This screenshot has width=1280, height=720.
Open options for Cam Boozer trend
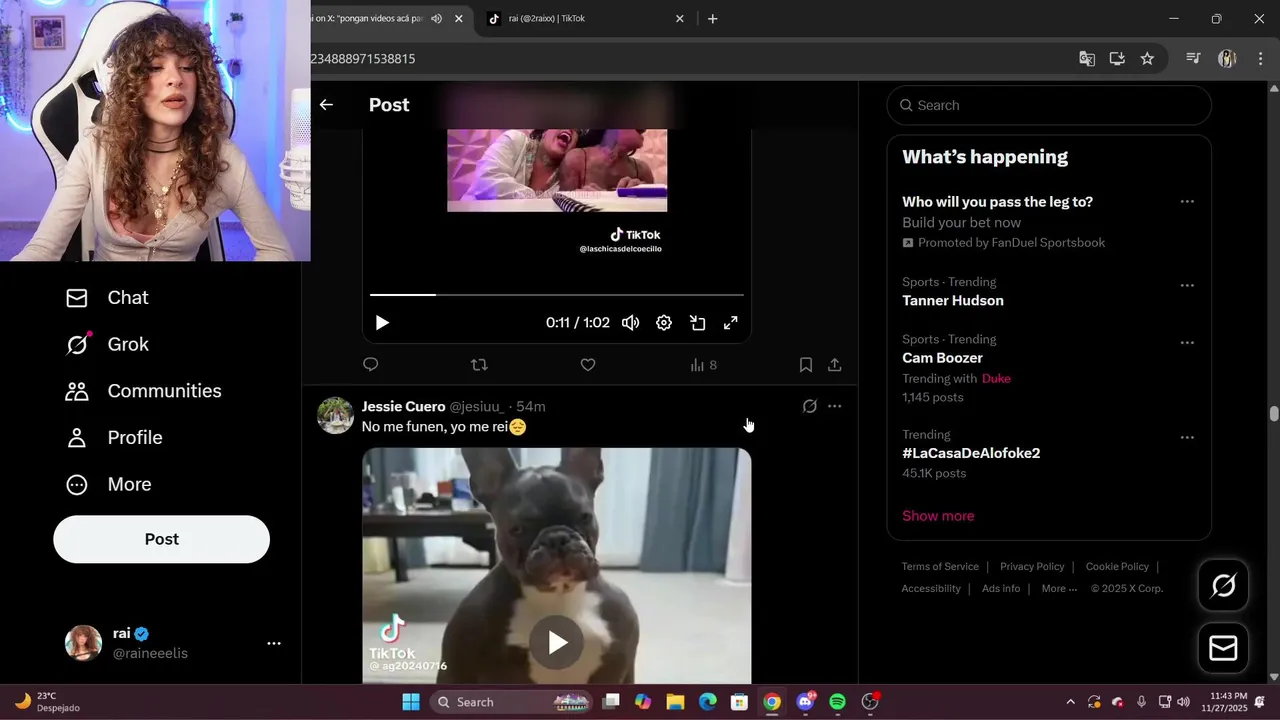coord(1187,342)
